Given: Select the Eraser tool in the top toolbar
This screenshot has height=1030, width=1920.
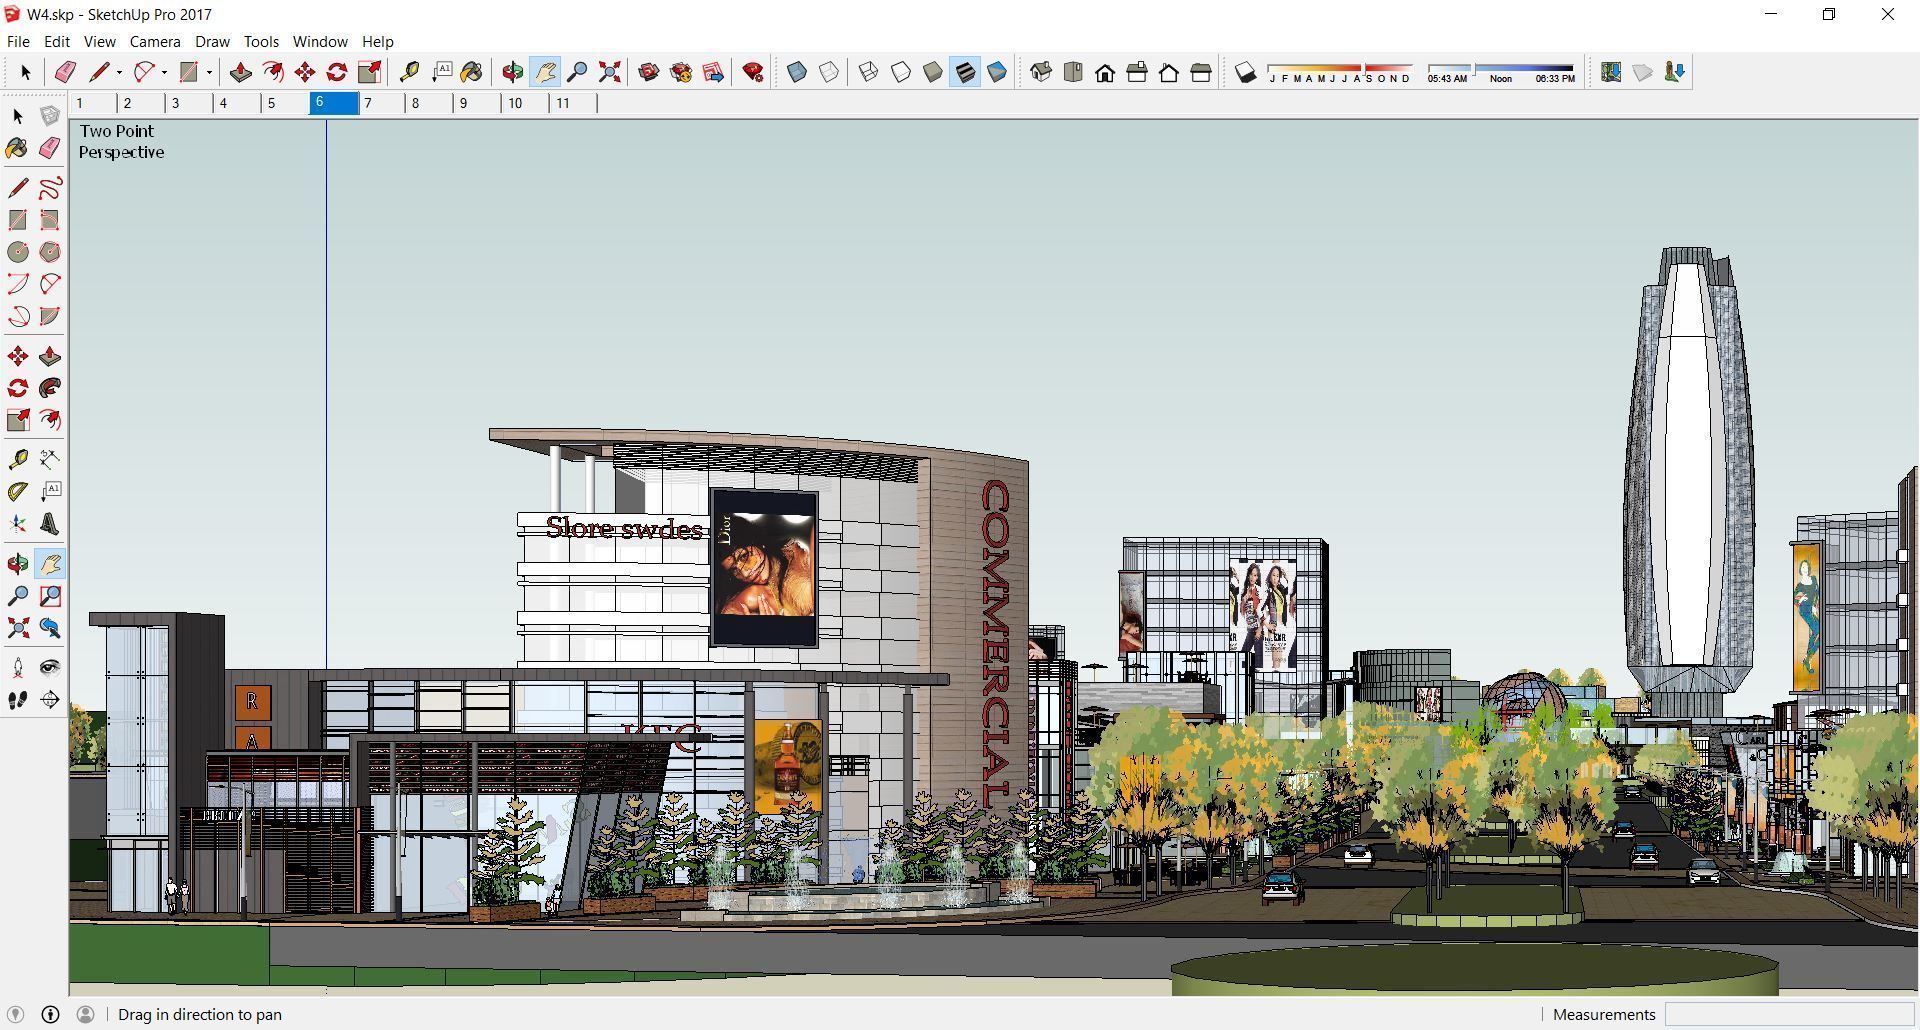Looking at the screenshot, I should pos(66,72).
